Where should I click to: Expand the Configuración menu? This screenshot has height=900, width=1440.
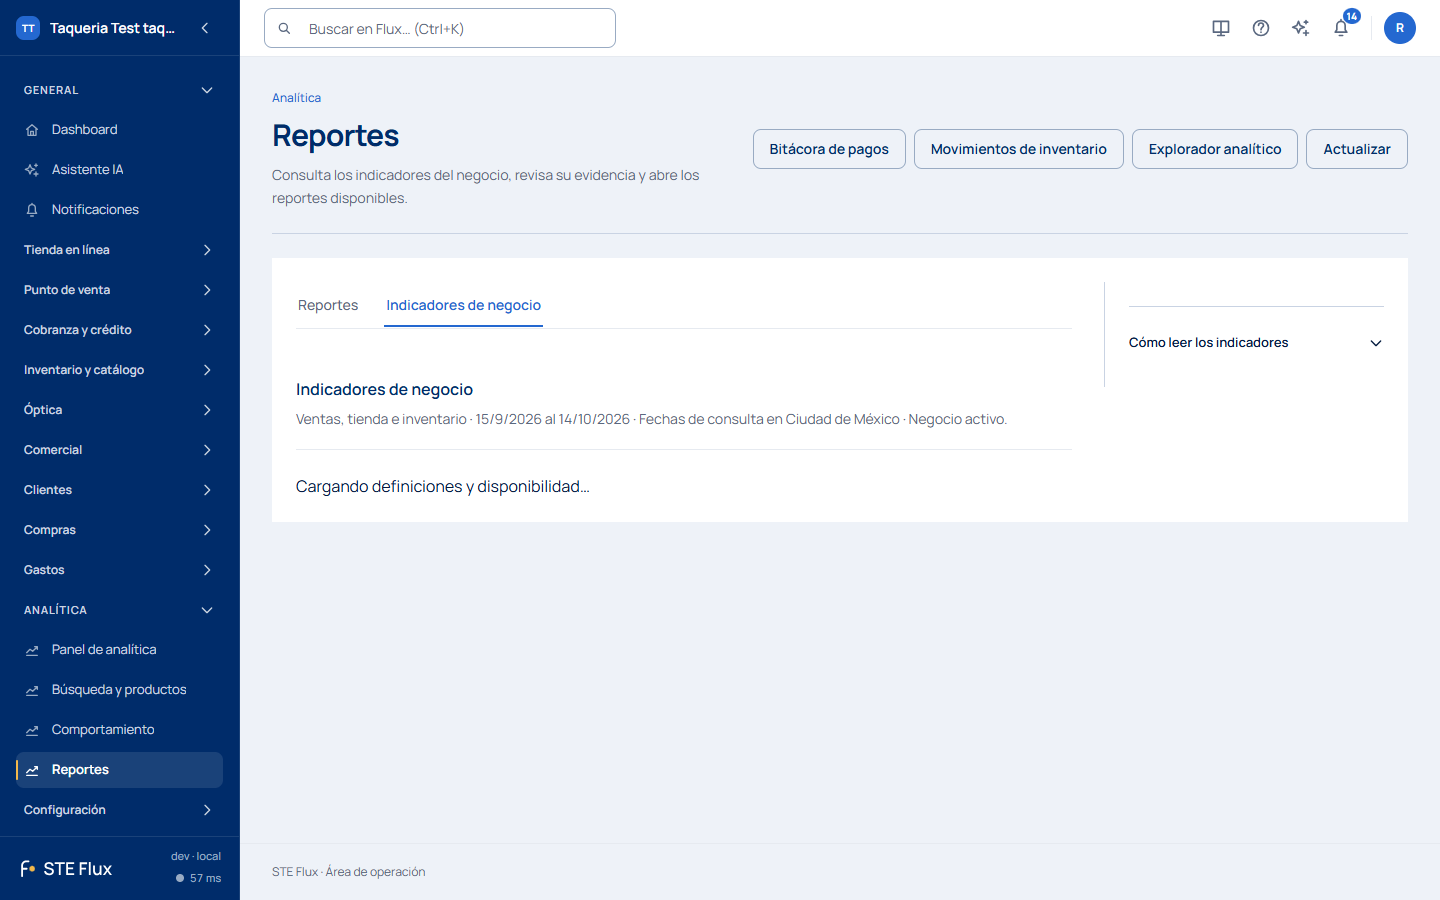[120, 810]
